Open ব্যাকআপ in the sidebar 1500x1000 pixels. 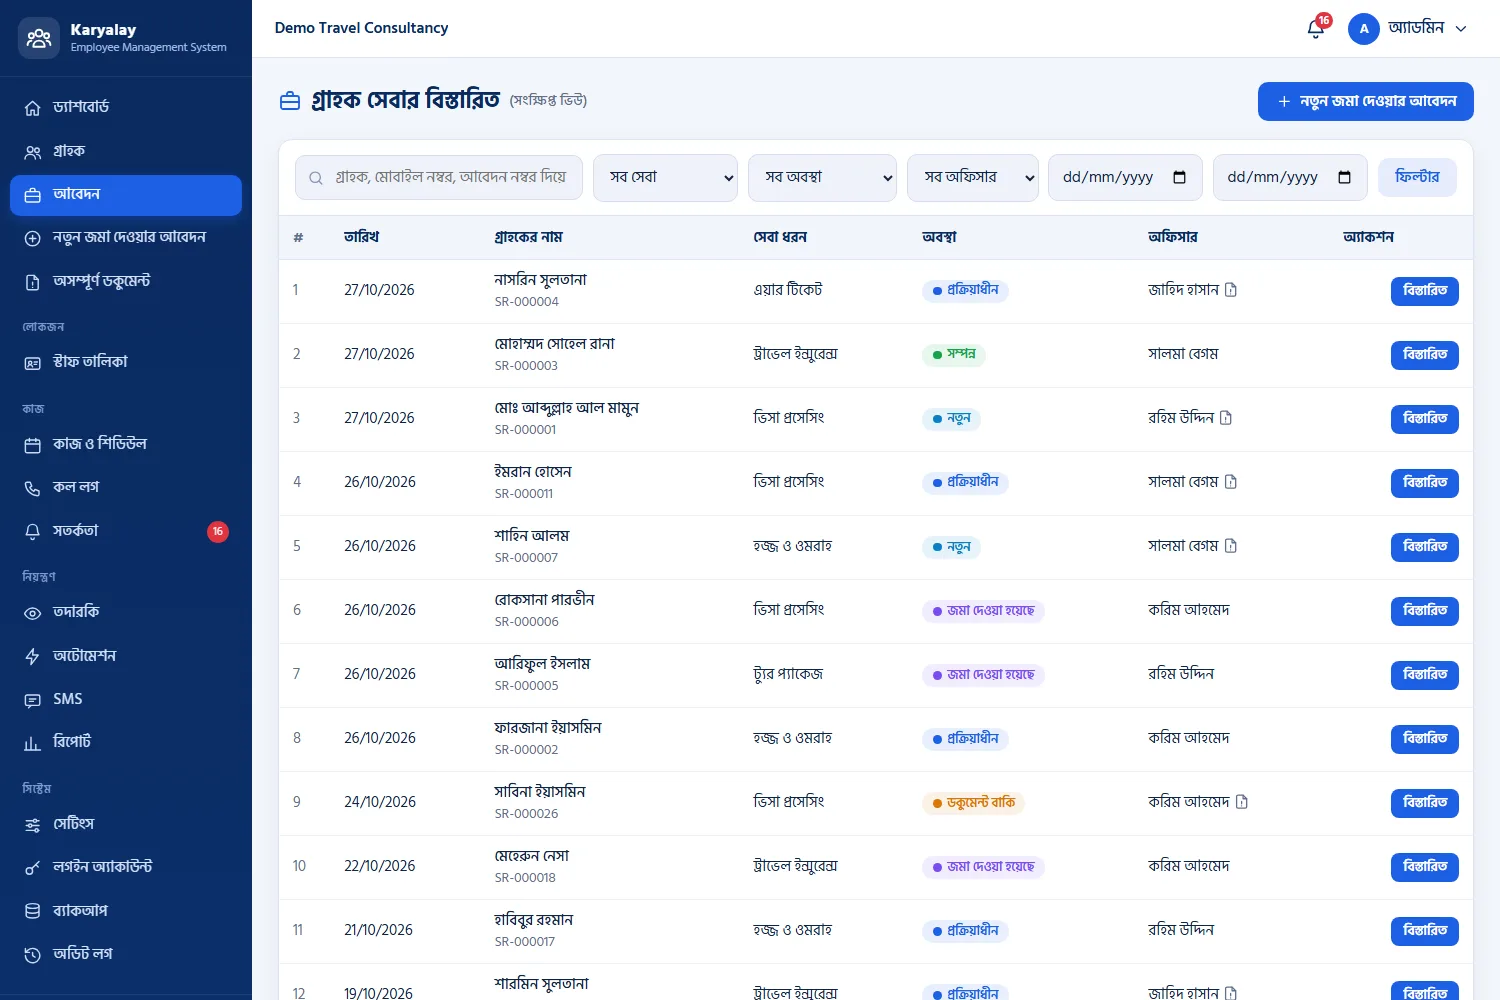(126, 911)
